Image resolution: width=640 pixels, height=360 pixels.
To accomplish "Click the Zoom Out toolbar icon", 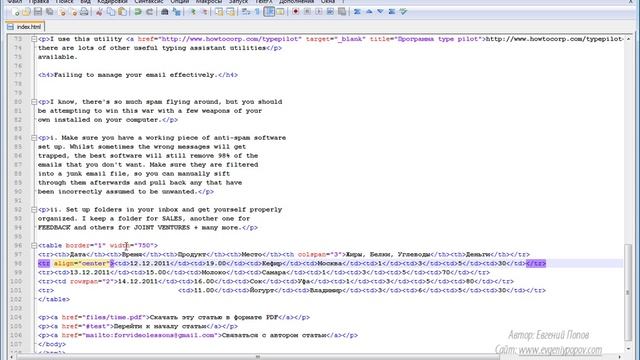I will 204,12.
